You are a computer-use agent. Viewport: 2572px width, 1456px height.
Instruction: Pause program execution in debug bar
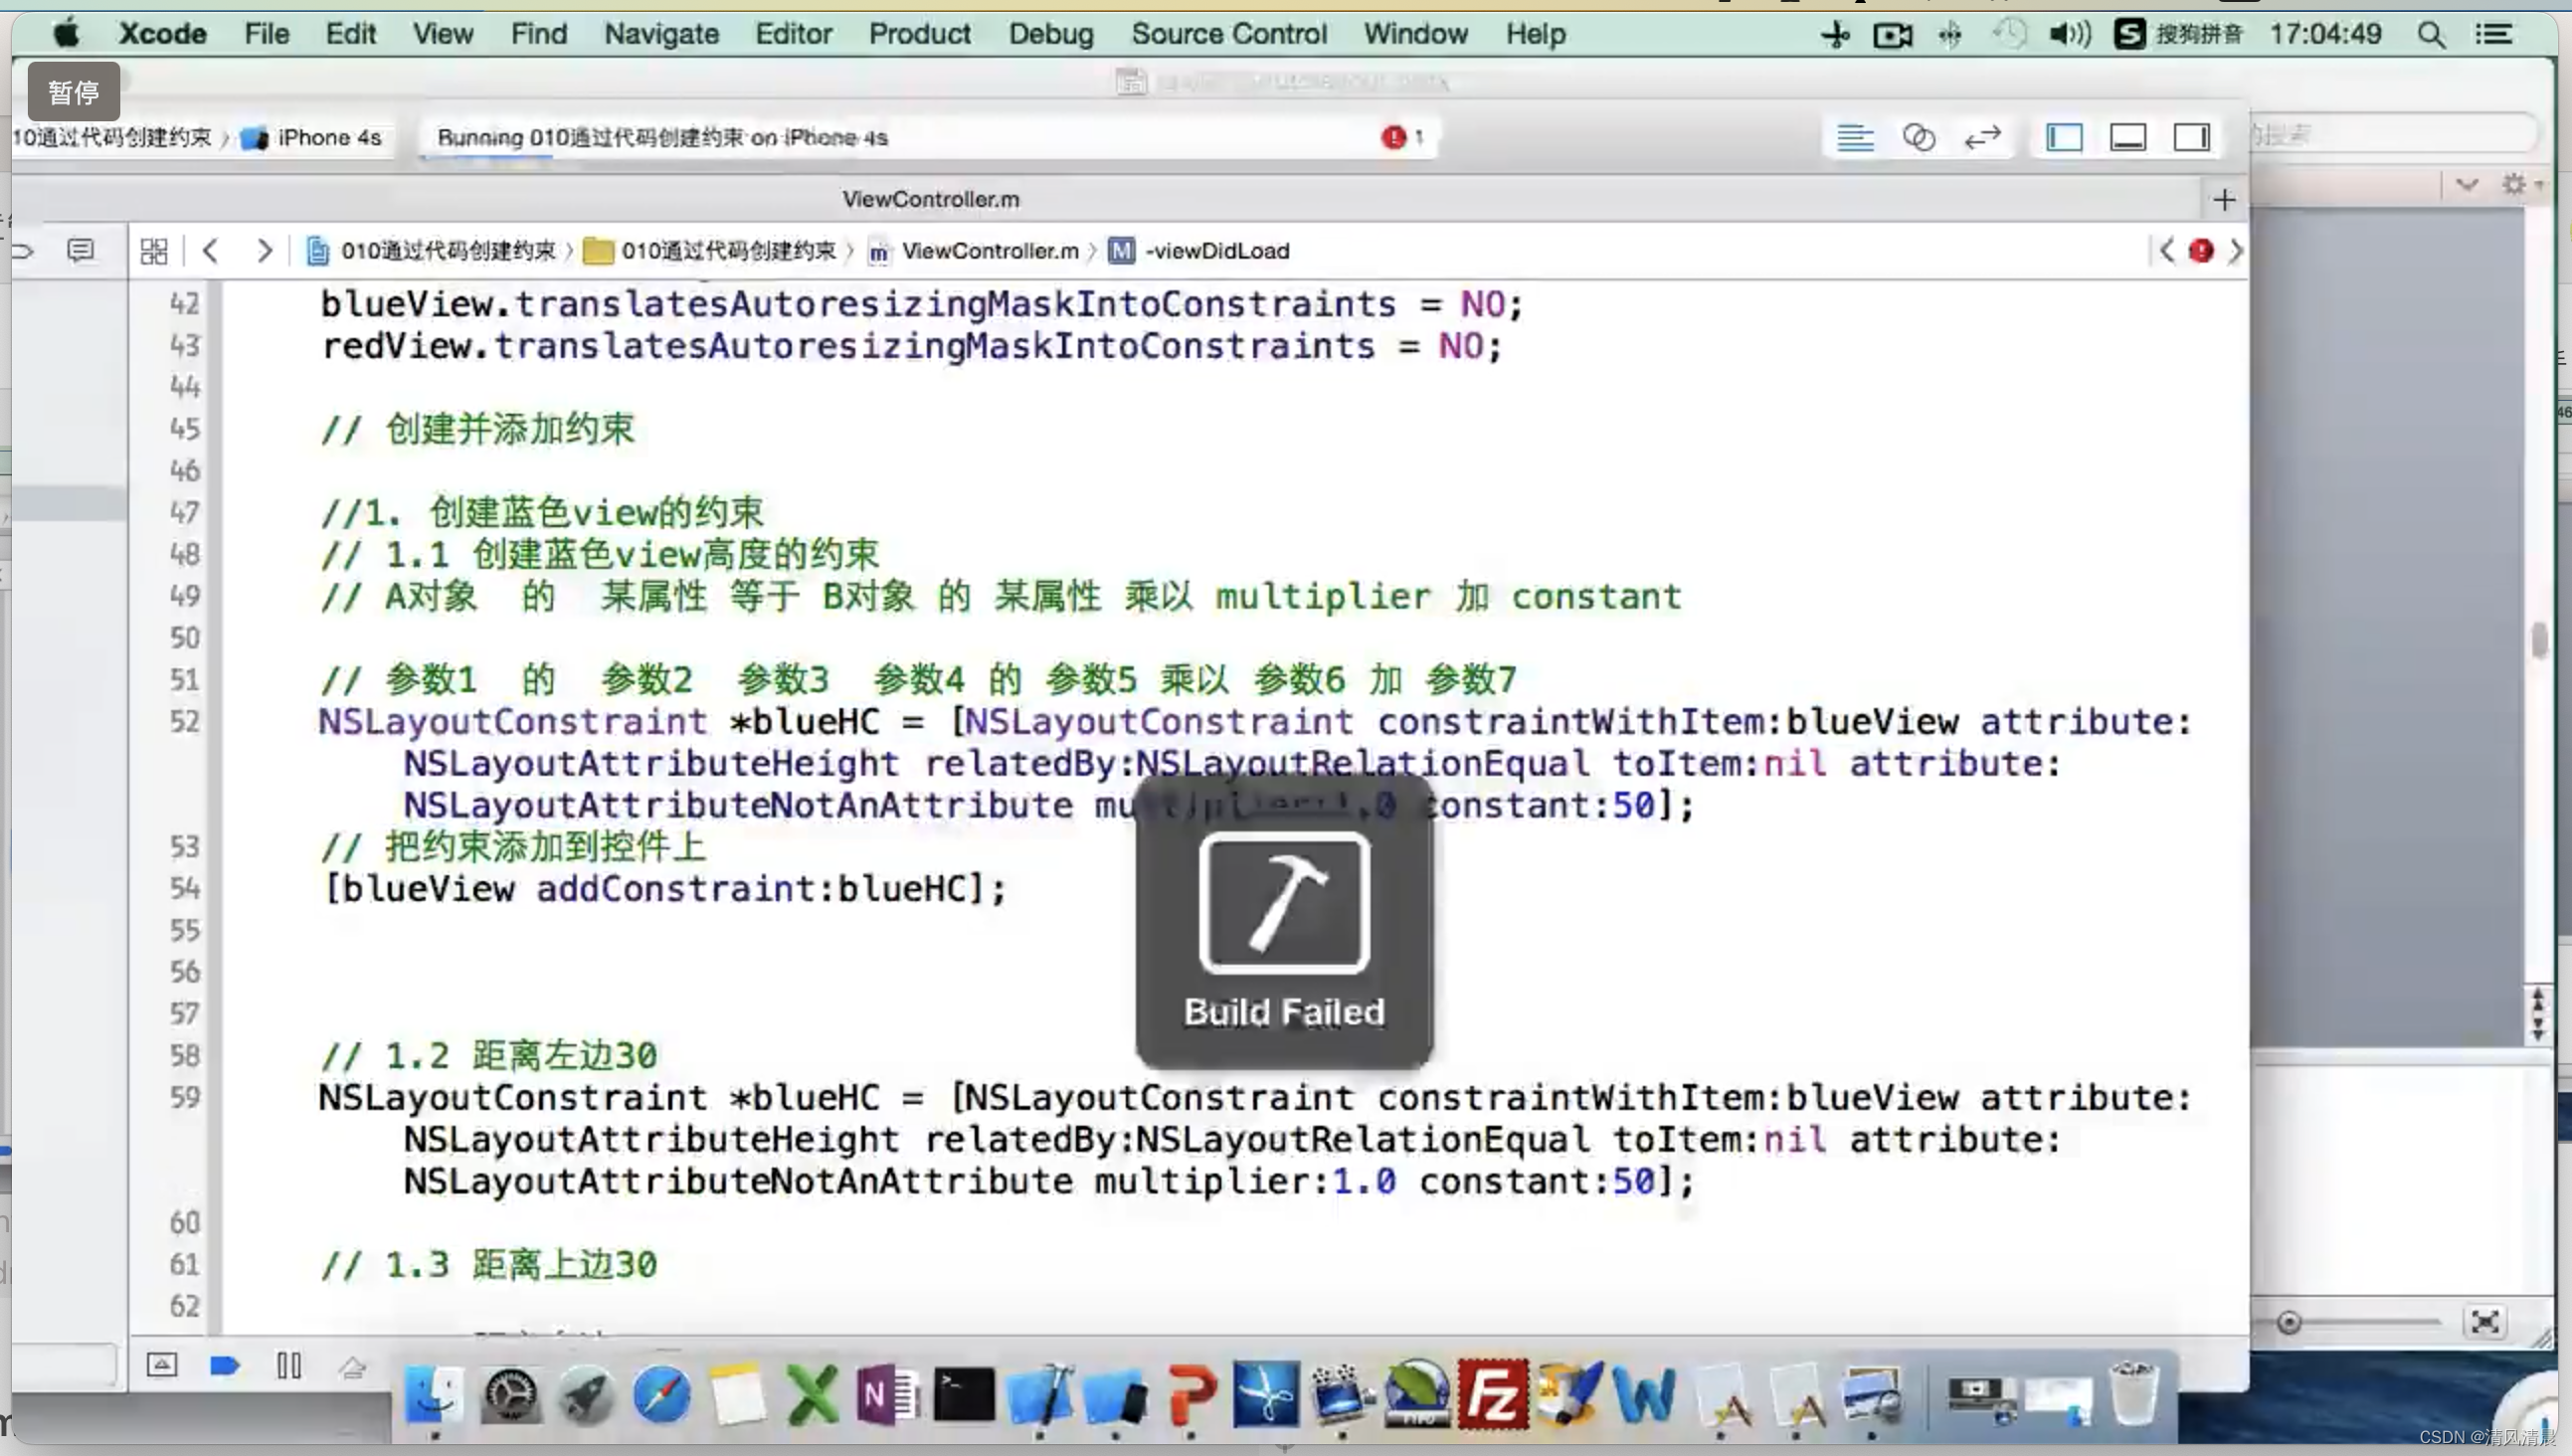289,1365
